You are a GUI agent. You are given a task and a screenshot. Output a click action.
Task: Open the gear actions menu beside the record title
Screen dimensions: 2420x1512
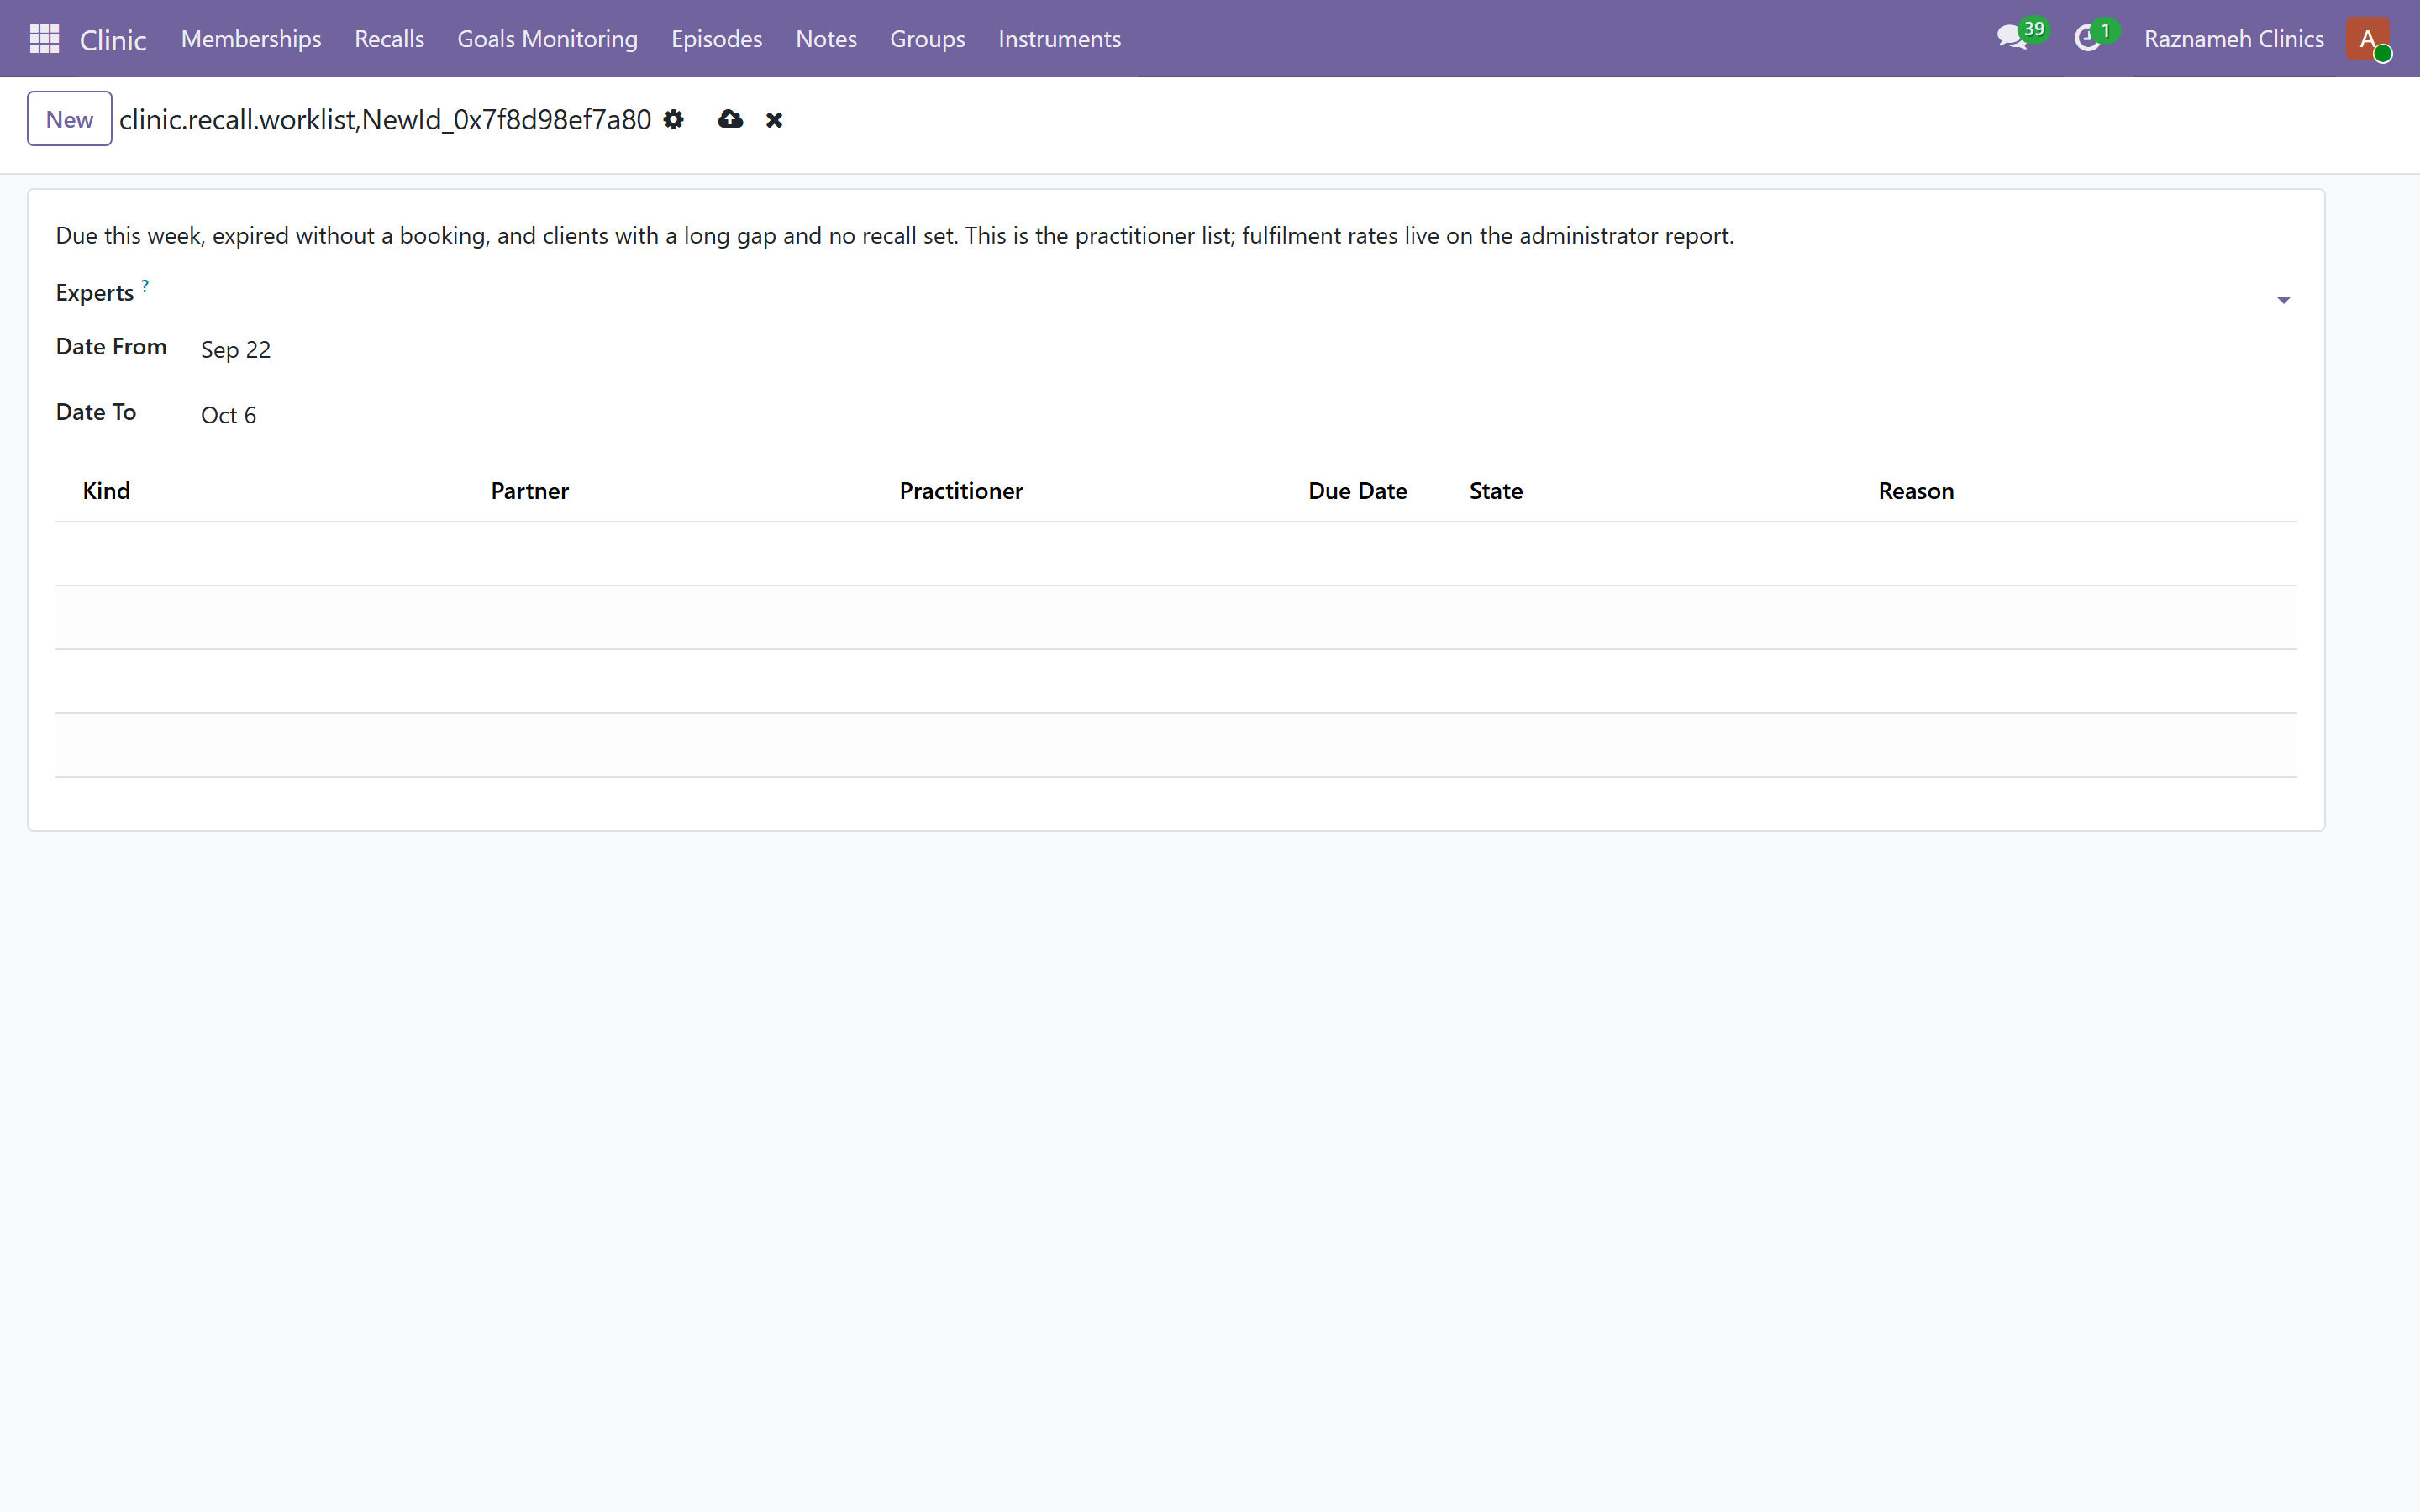[x=674, y=119]
